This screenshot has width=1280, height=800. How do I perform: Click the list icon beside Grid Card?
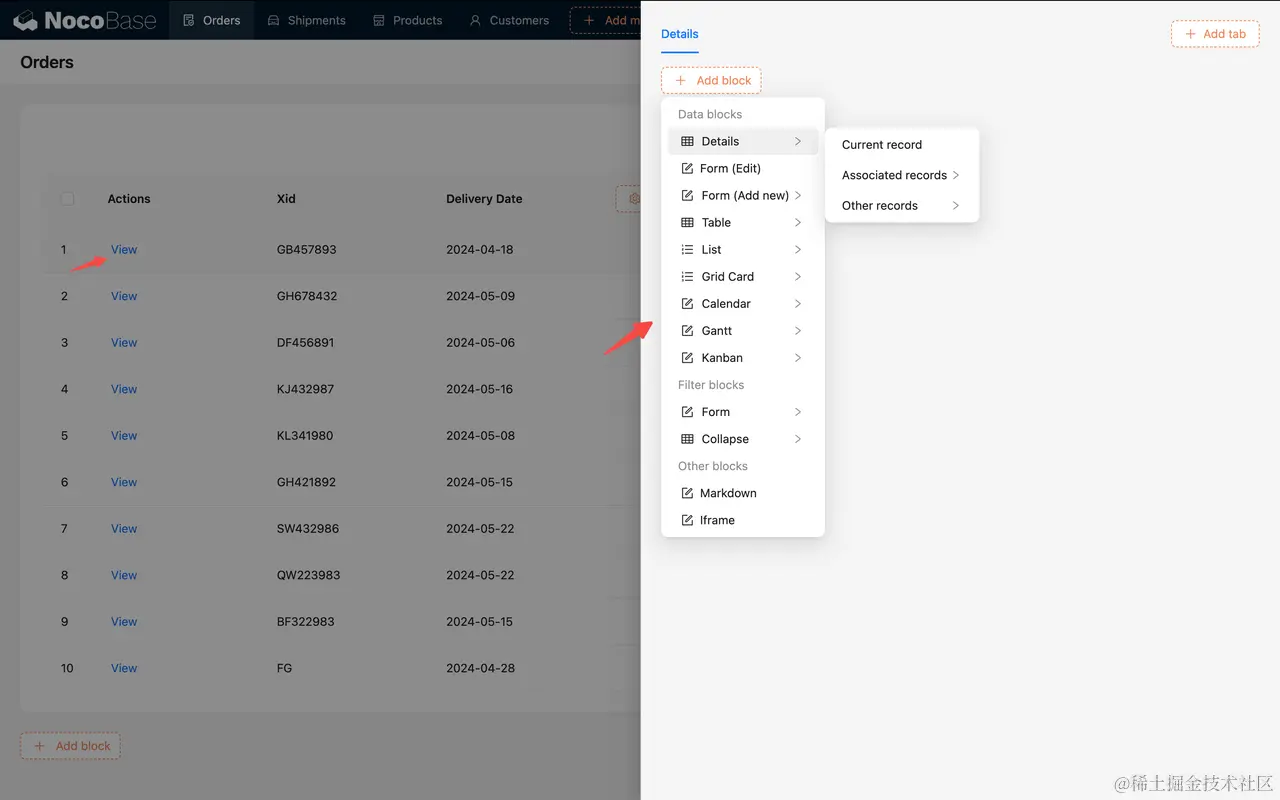(x=687, y=277)
